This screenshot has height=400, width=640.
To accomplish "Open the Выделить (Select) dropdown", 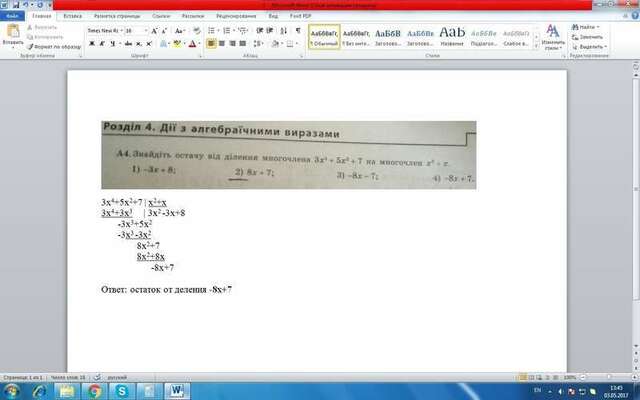I will point(589,47).
